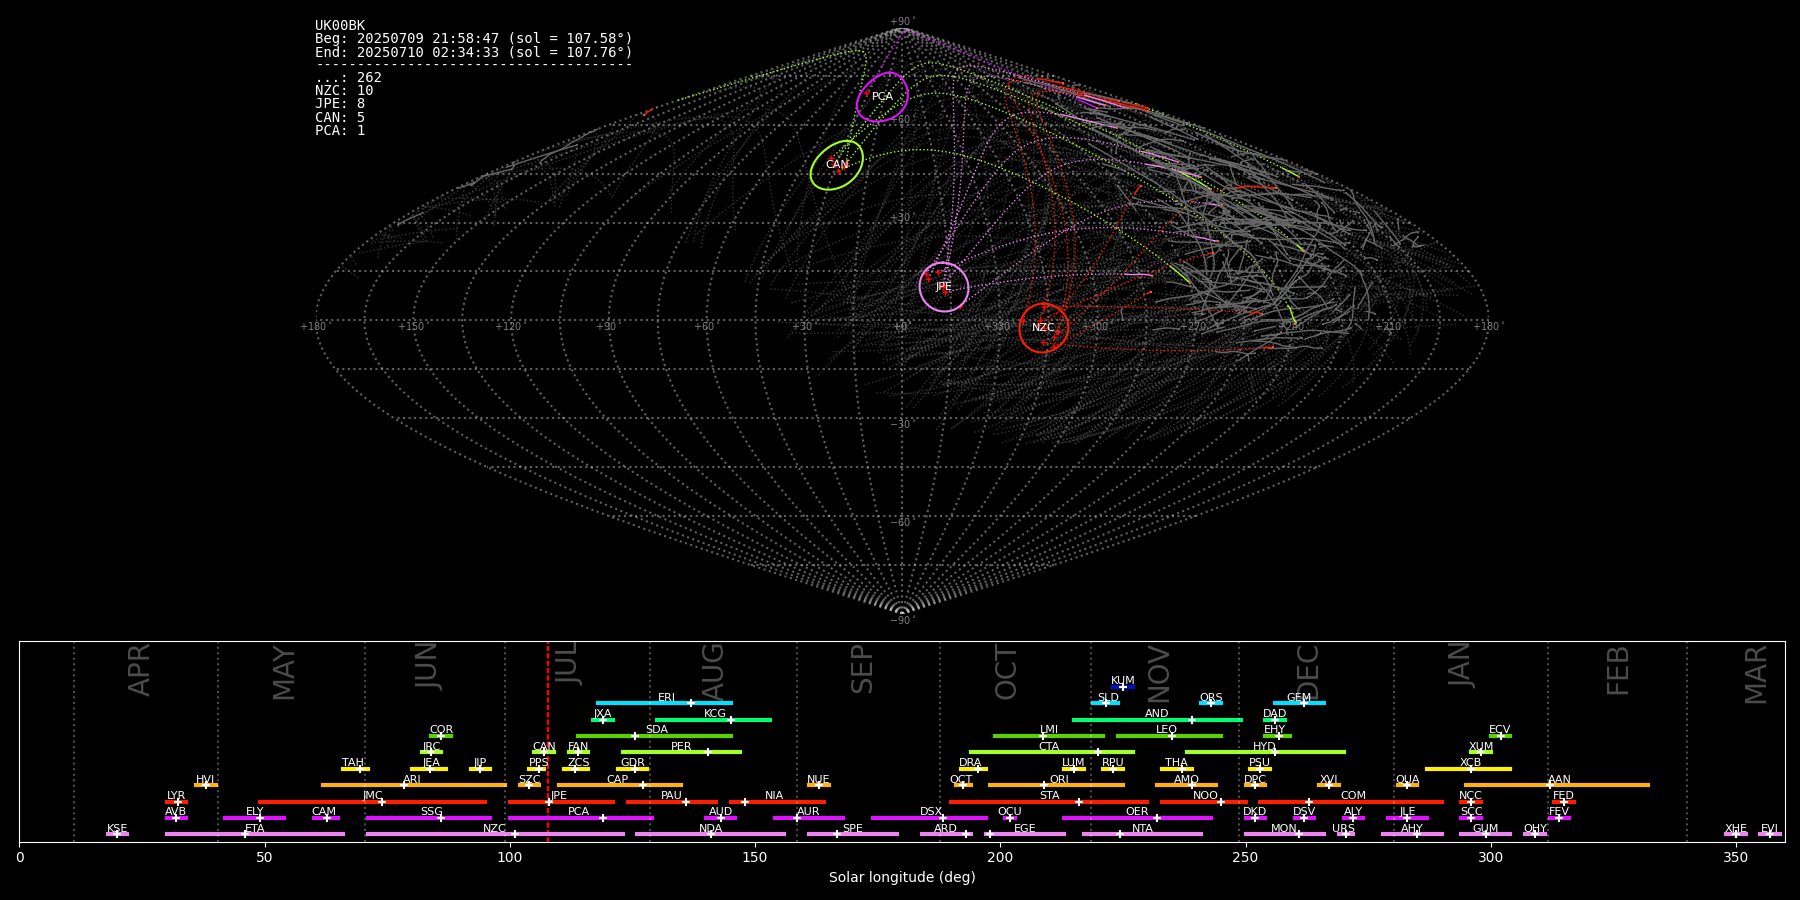
Task: Click the Beg: 20250709 21:58:47 line
Action: (474, 39)
